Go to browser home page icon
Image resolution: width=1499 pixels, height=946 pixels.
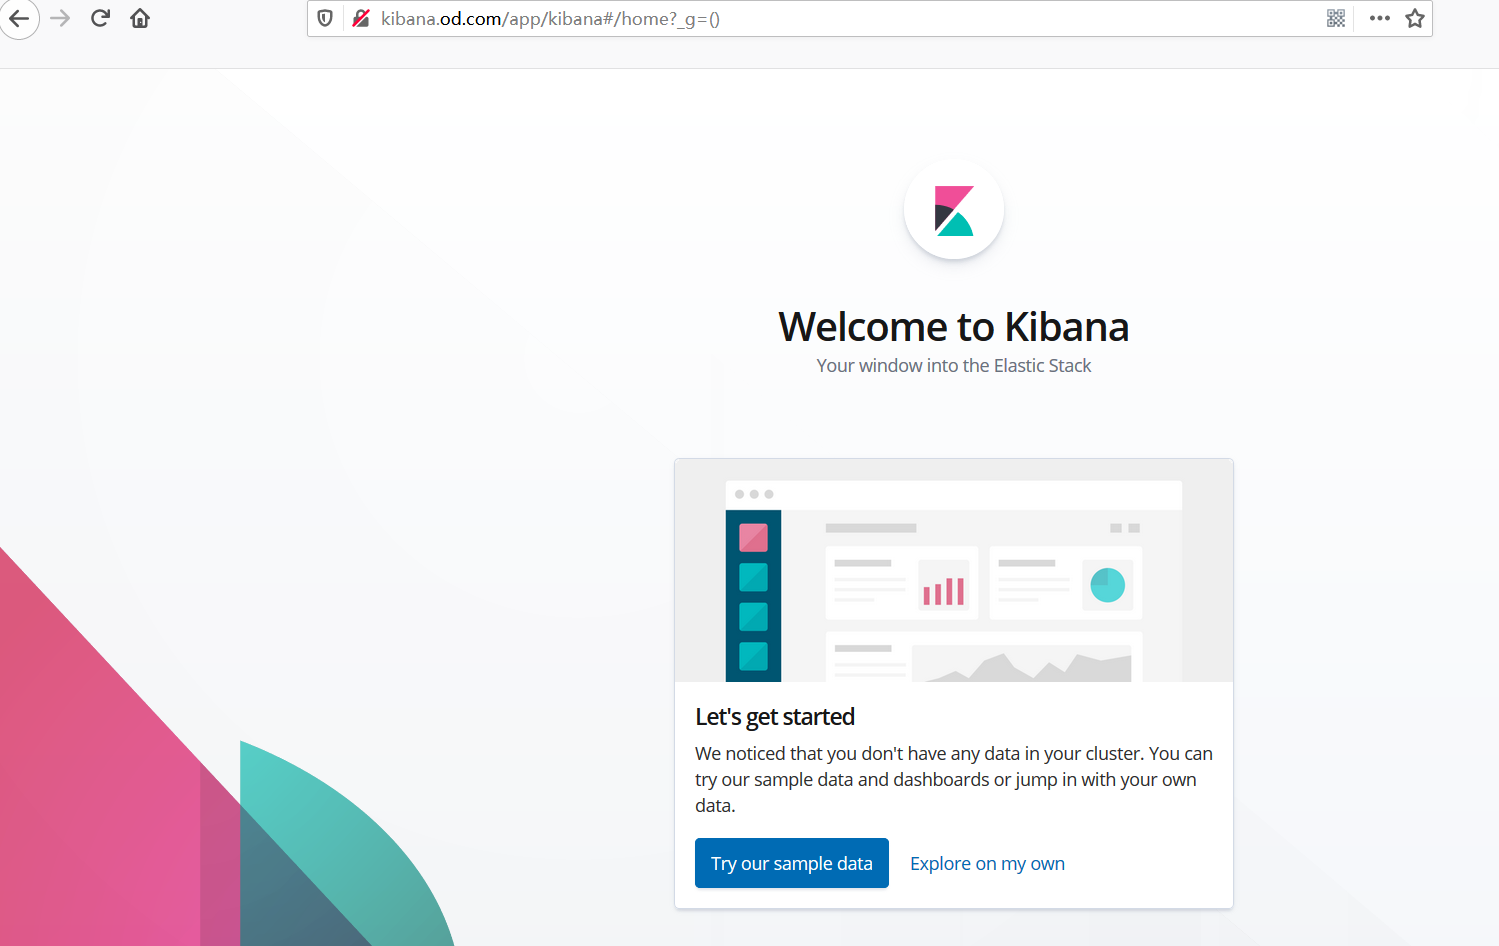pos(140,18)
